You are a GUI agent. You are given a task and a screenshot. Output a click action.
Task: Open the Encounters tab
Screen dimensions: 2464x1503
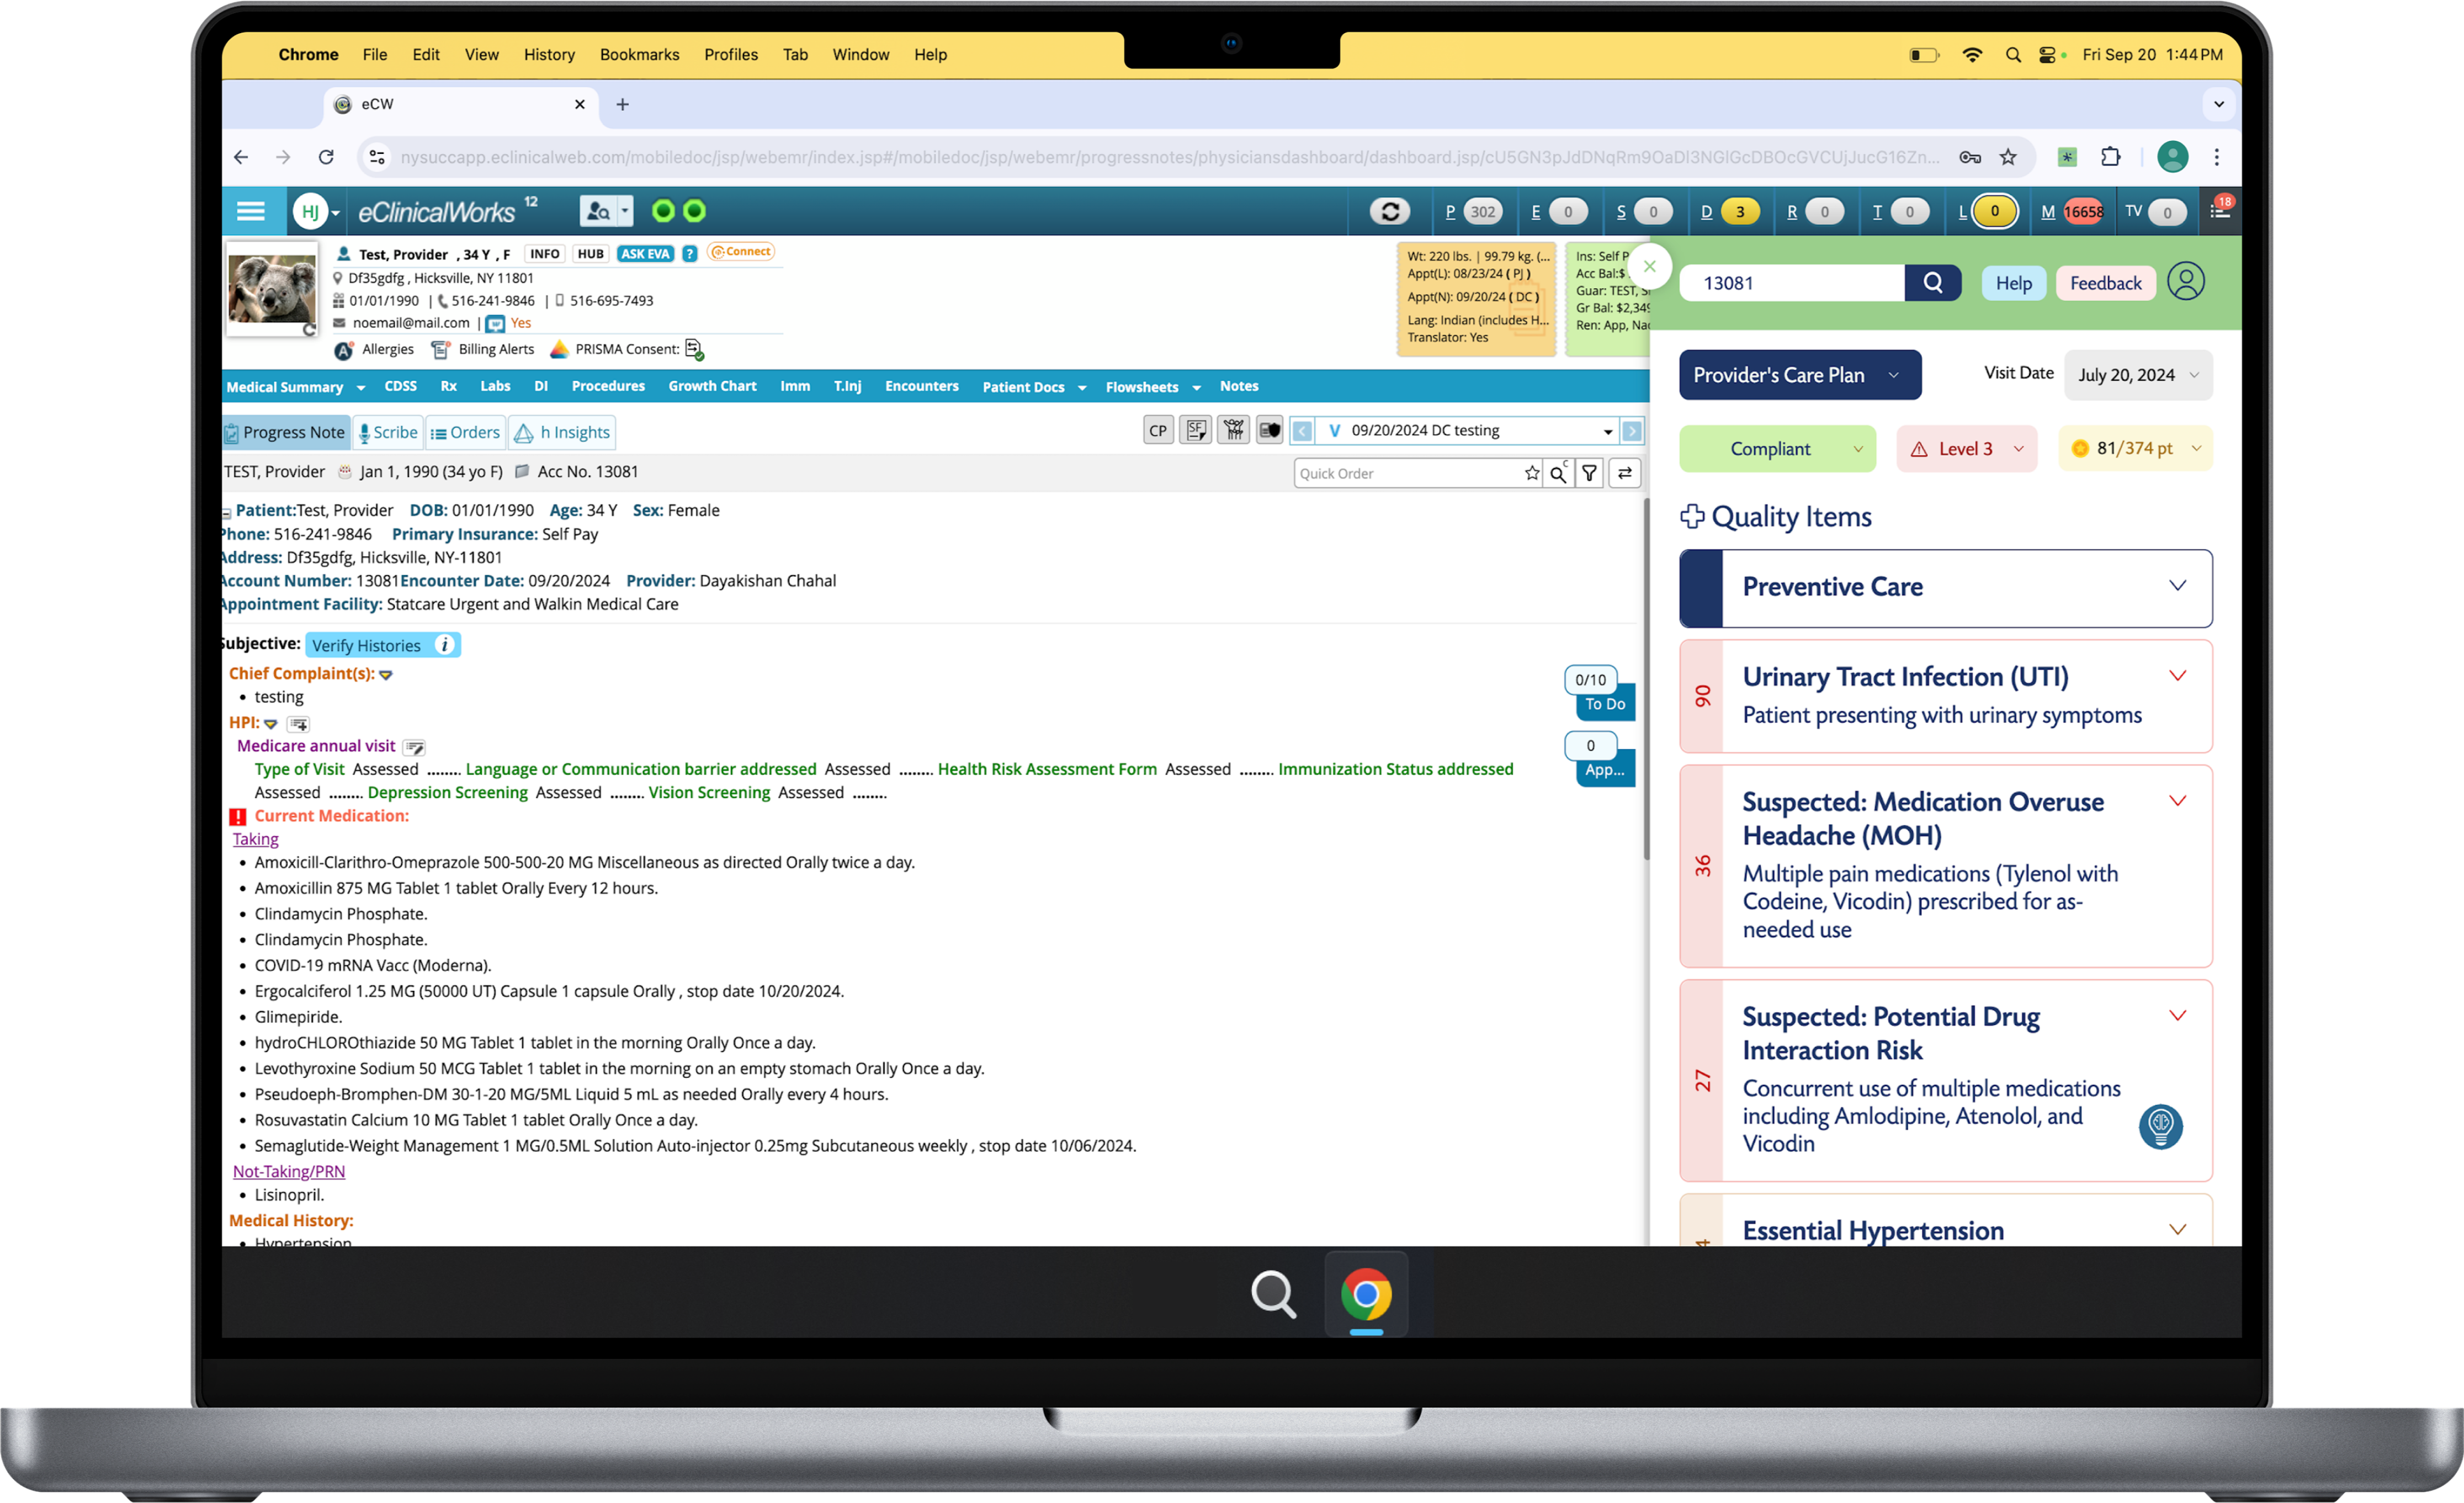coord(921,386)
